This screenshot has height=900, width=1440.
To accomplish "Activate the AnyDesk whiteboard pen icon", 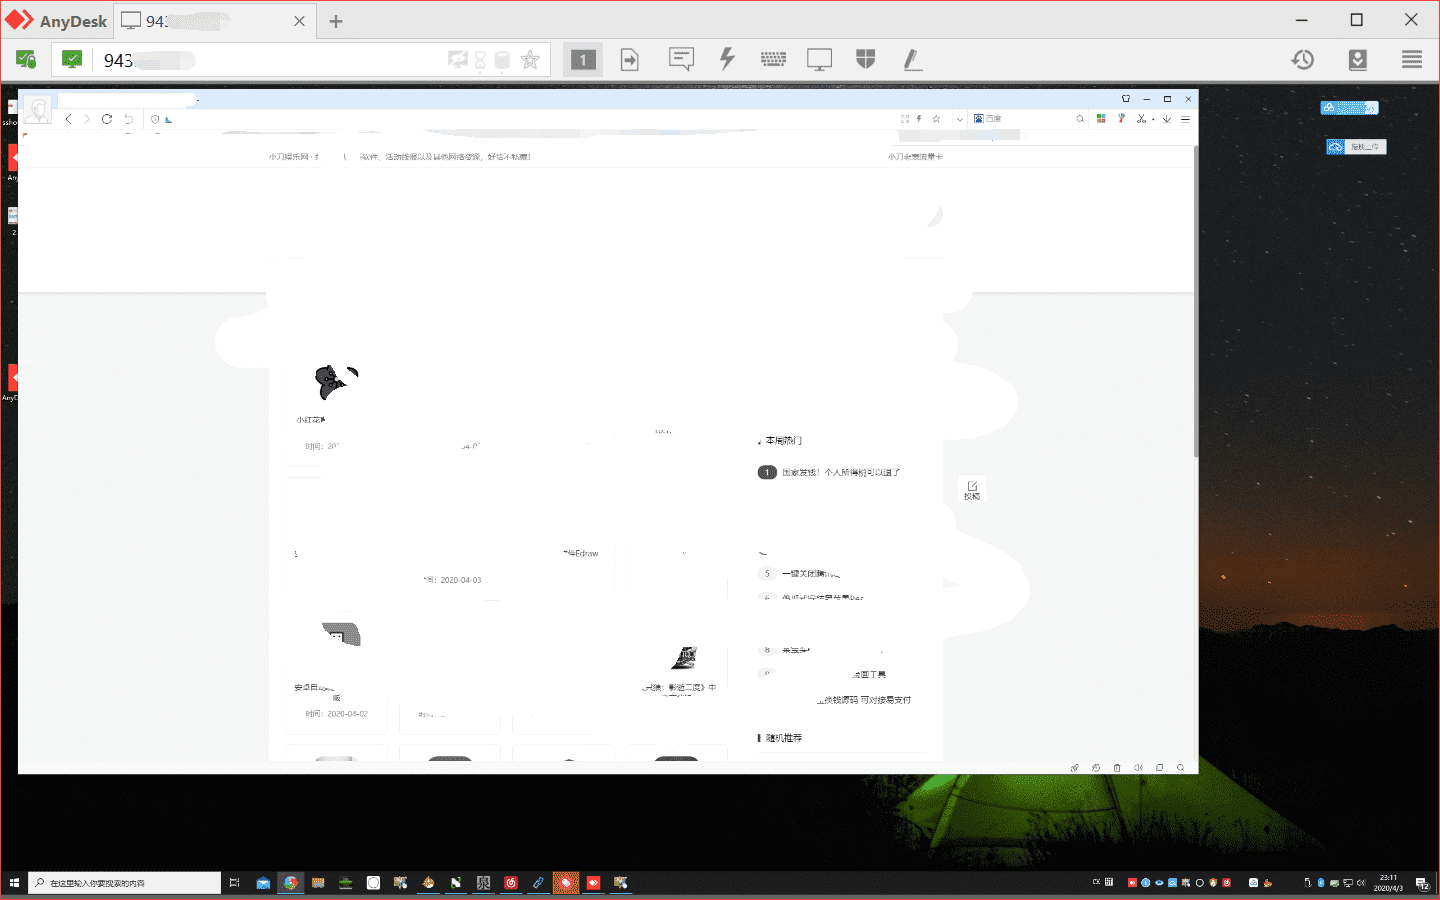I will 912,60.
